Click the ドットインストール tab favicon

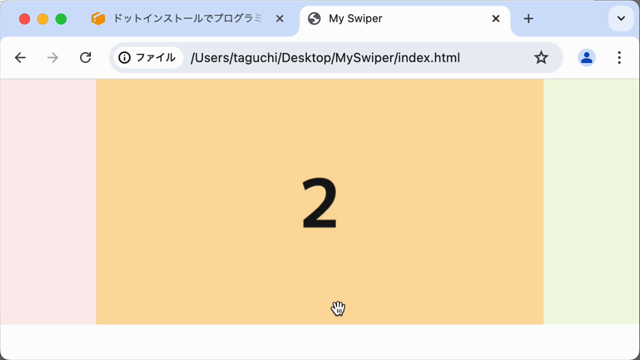(98, 18)
